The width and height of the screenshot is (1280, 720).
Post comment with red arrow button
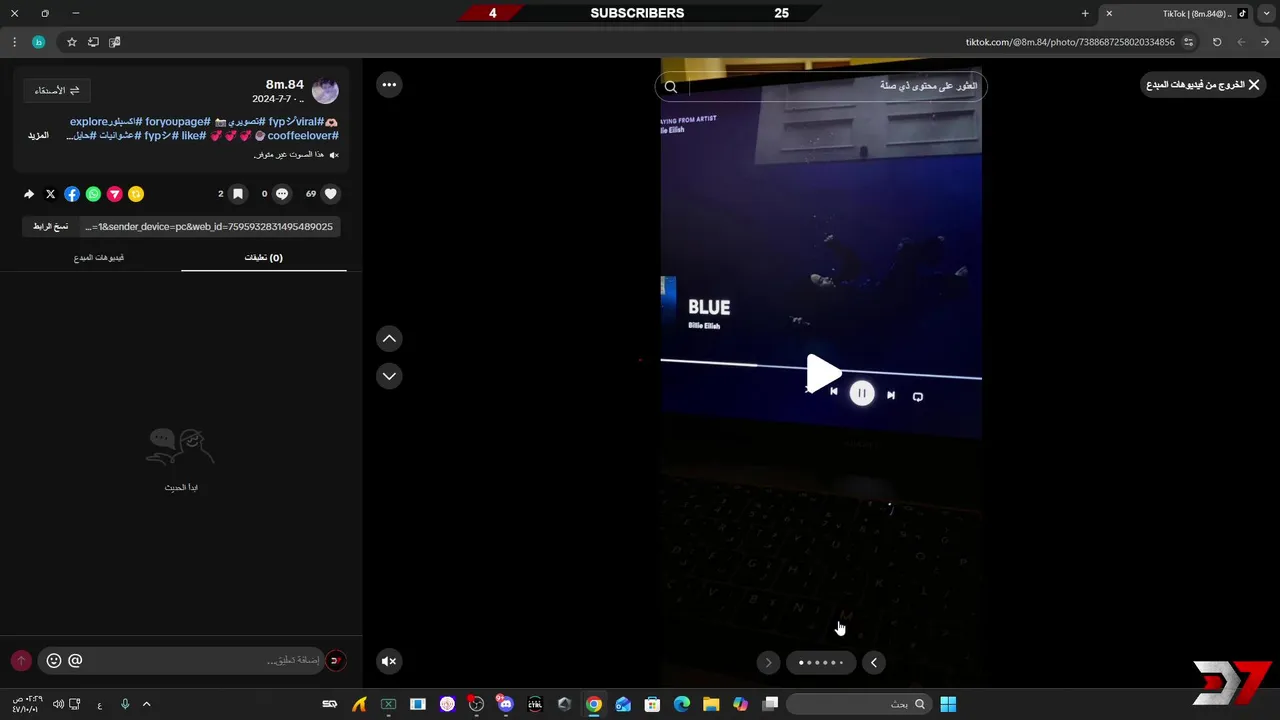click(21, 660)
